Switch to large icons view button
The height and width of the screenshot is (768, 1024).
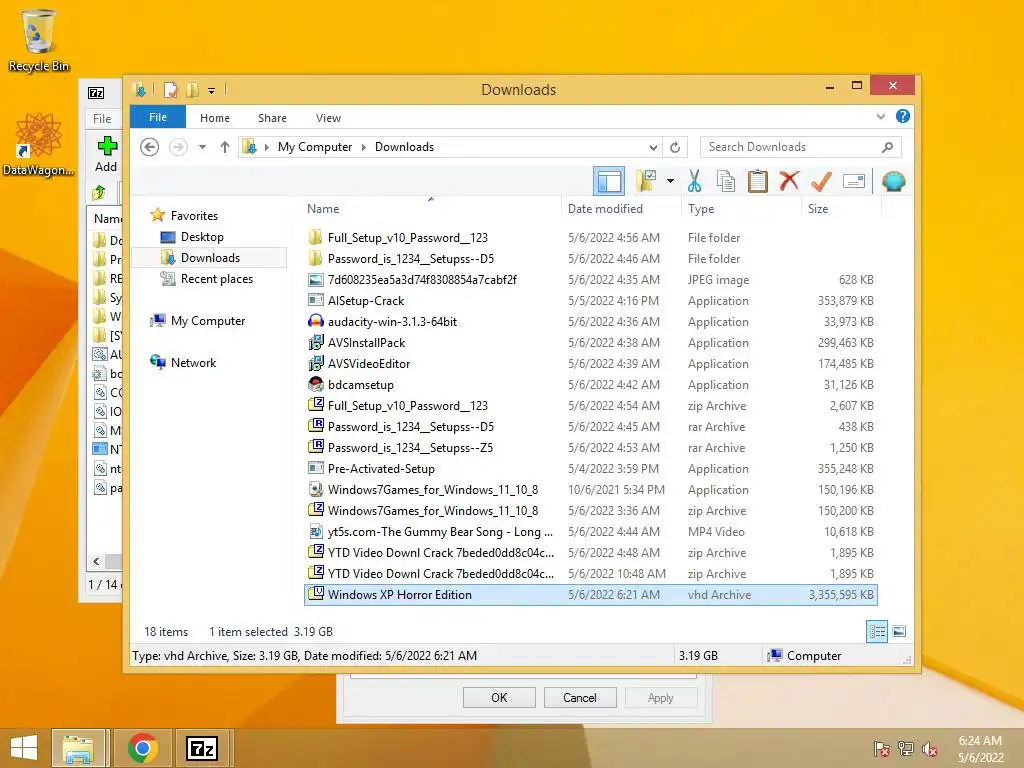899,631
